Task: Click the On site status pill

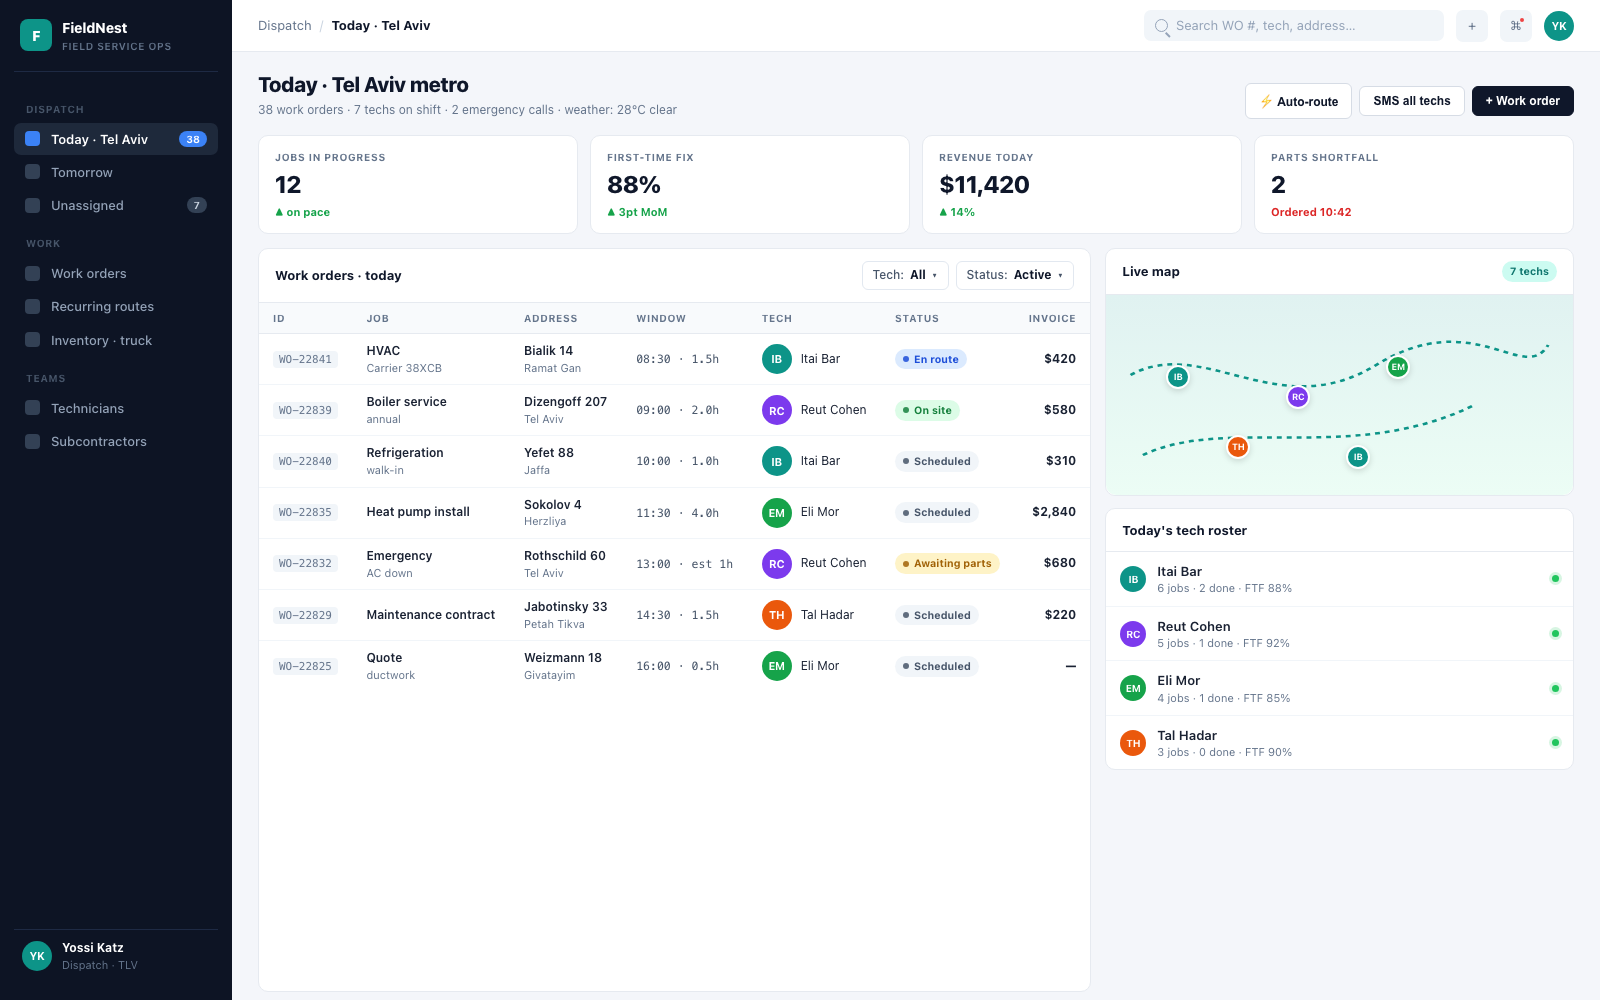Action: coord(927,410)
